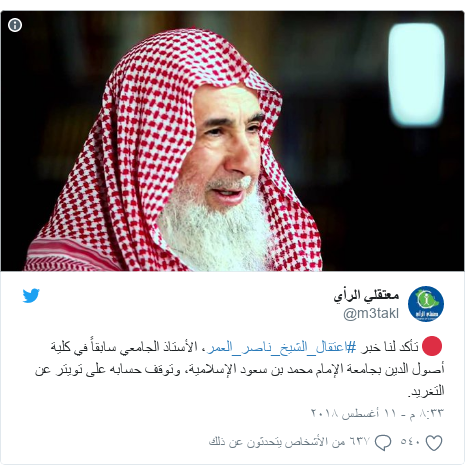
Task: Like the tweet with the heart icon
Action: point(434,443)
